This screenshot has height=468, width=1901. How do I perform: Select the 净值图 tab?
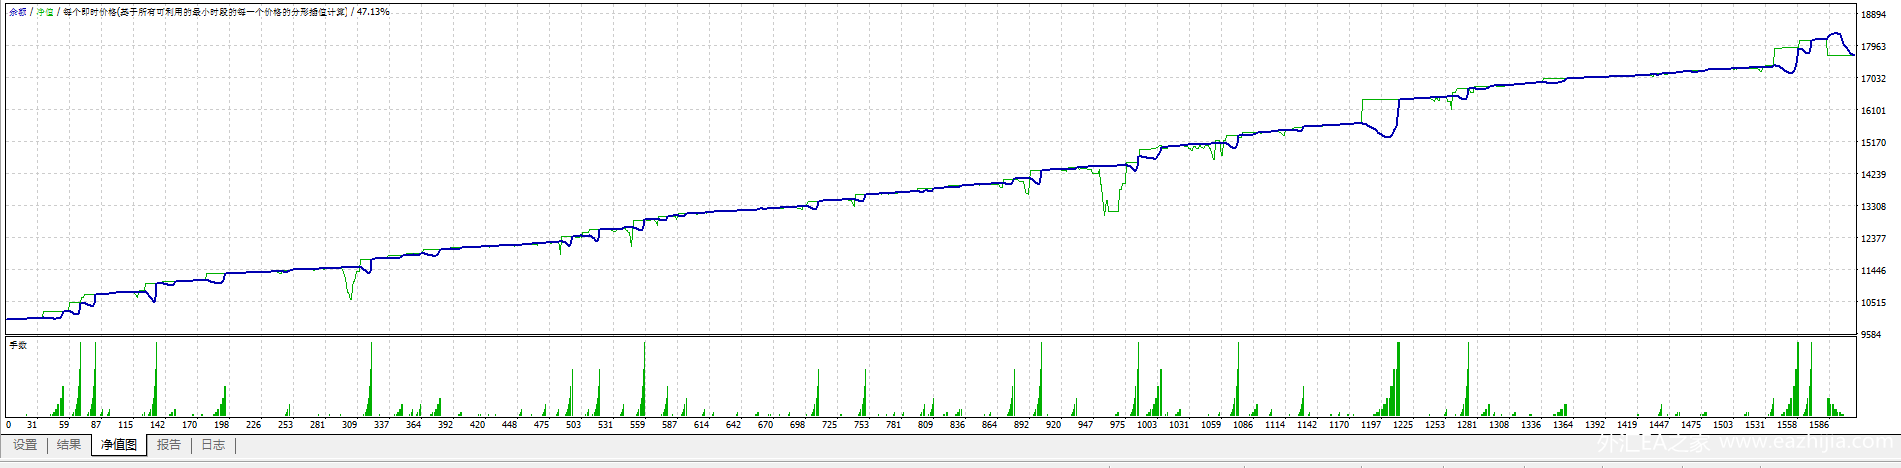click(119, 445)
